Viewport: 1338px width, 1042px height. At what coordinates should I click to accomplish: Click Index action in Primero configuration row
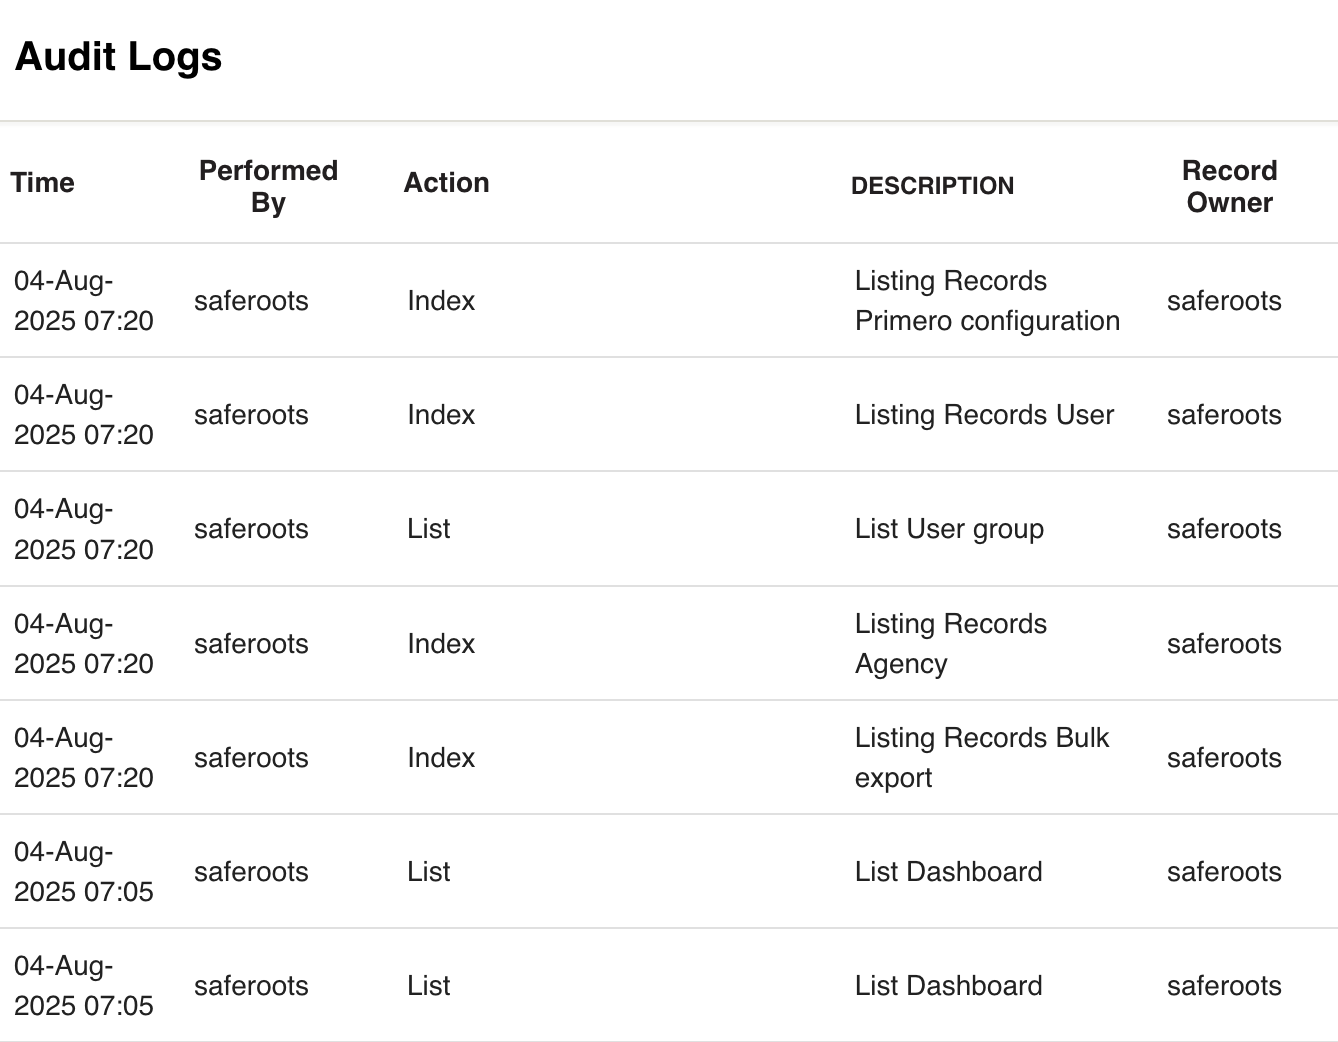coord(441,301)
